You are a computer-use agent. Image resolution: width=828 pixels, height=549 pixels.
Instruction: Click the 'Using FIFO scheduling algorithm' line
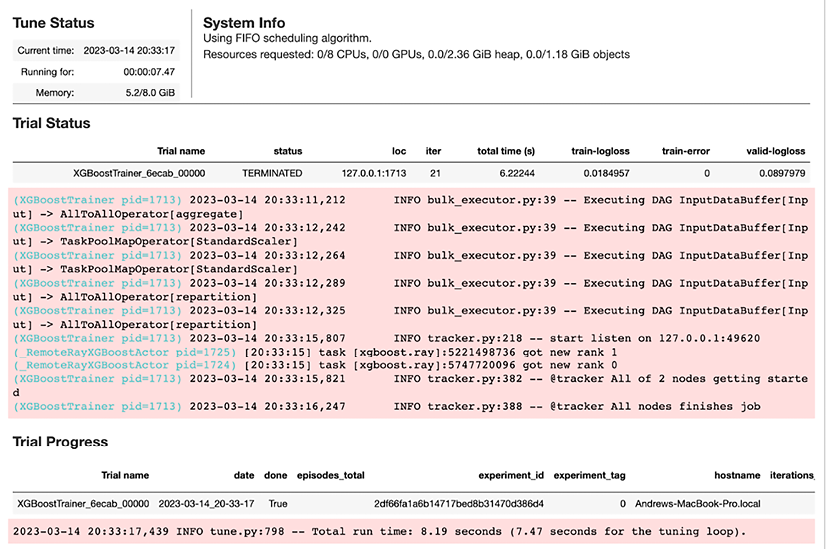287,39
